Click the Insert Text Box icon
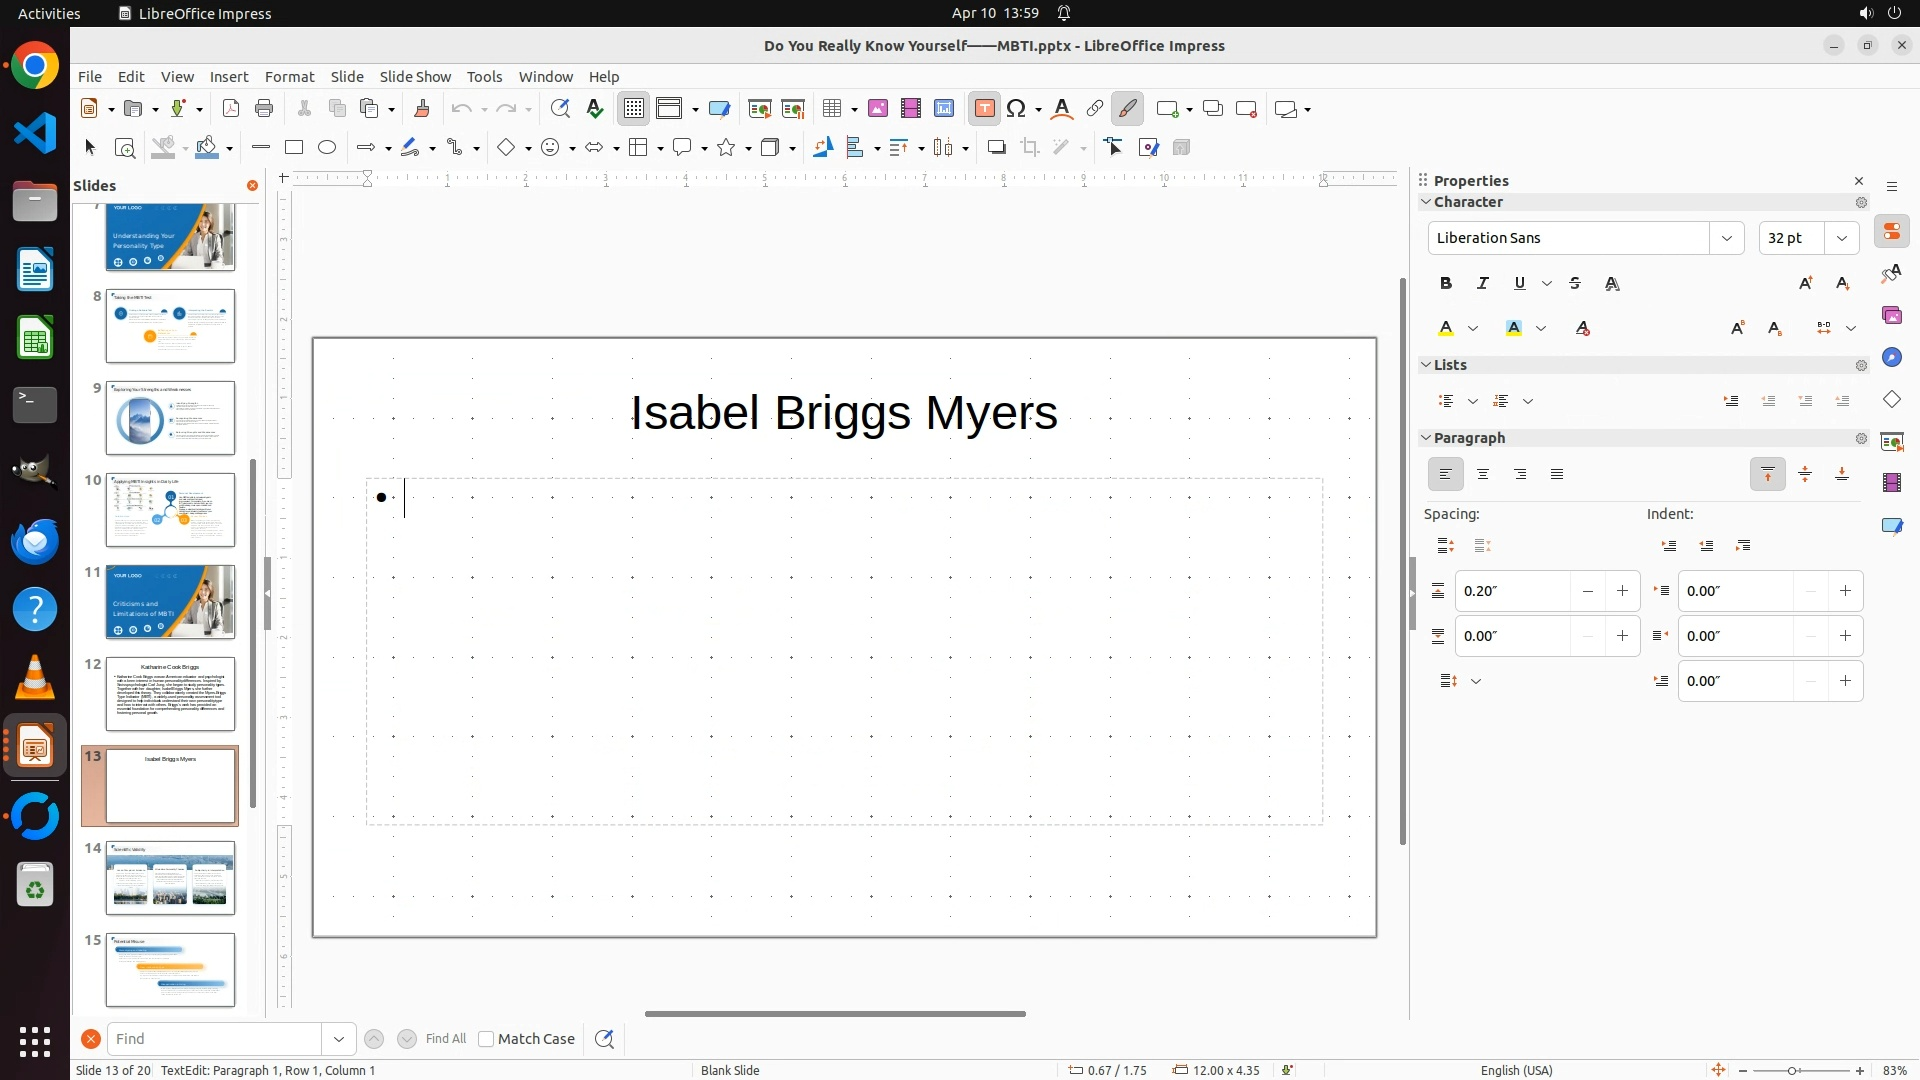This screenshot has width=1920, height=1080. click(x=984, y=109)
